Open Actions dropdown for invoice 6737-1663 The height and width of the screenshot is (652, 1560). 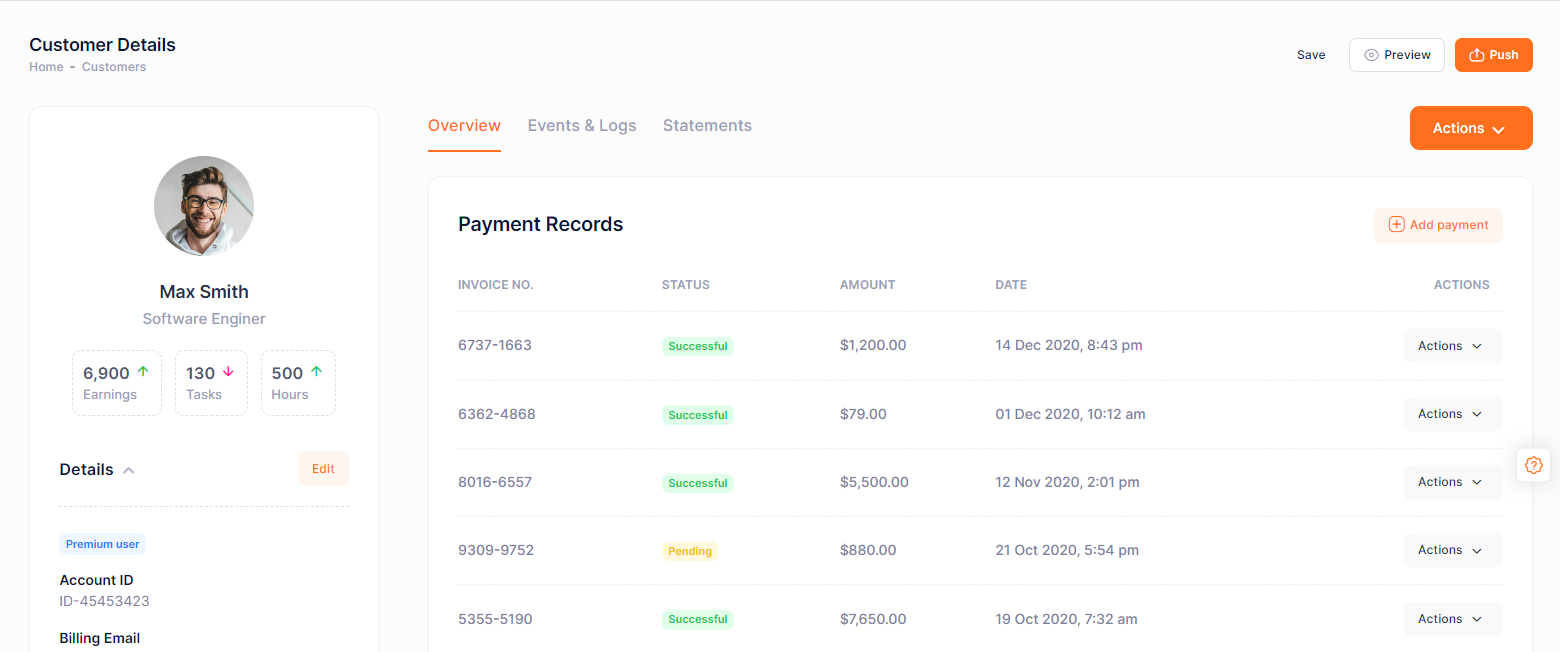pyautogui.click(x=1452, y=346)
